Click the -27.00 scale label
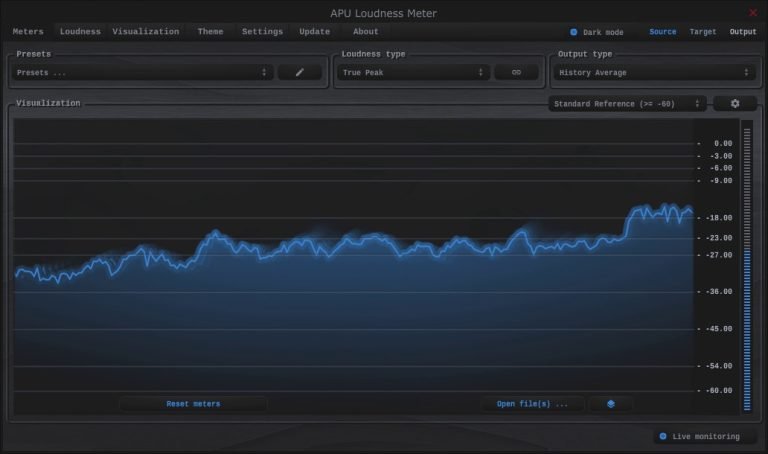 (719, 255)
